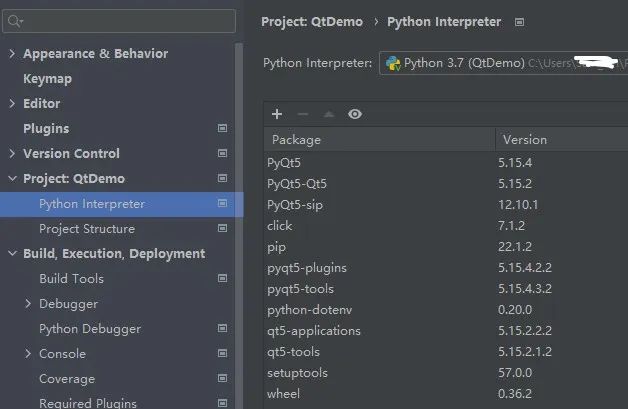This screenshot has height=409, width=628.
Task: Collapse the Build, Execution, Deployment section
Action: tap(12, 254)
